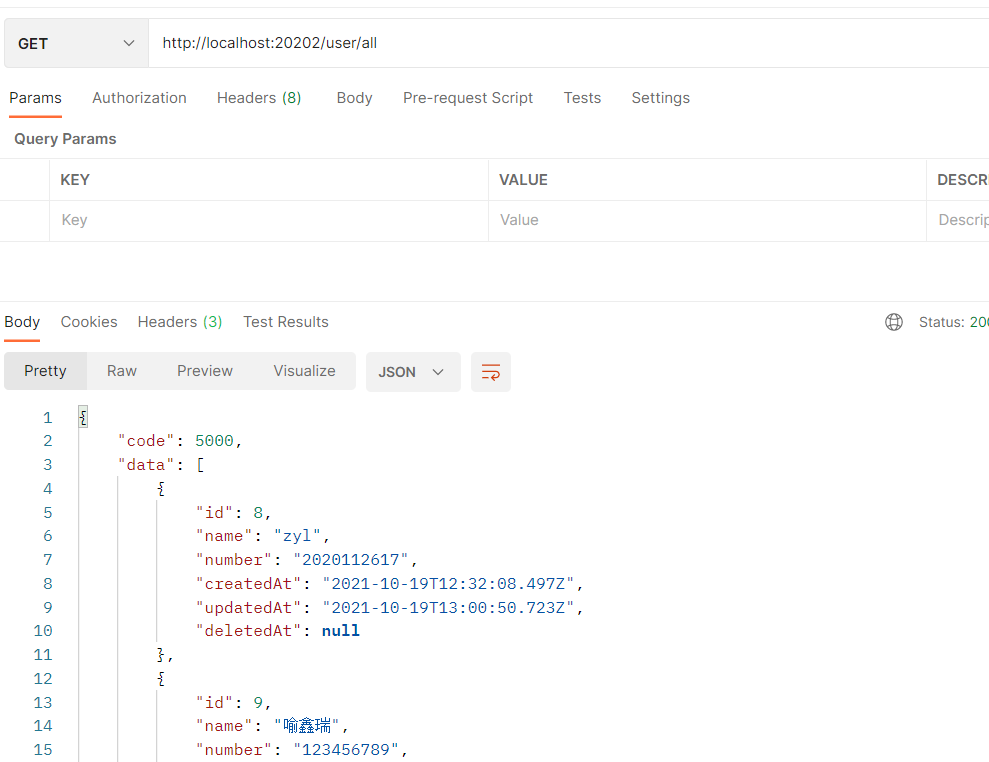989x762 pixels.
Task: Click line number 10 in gutter
Action: [43, 631]
